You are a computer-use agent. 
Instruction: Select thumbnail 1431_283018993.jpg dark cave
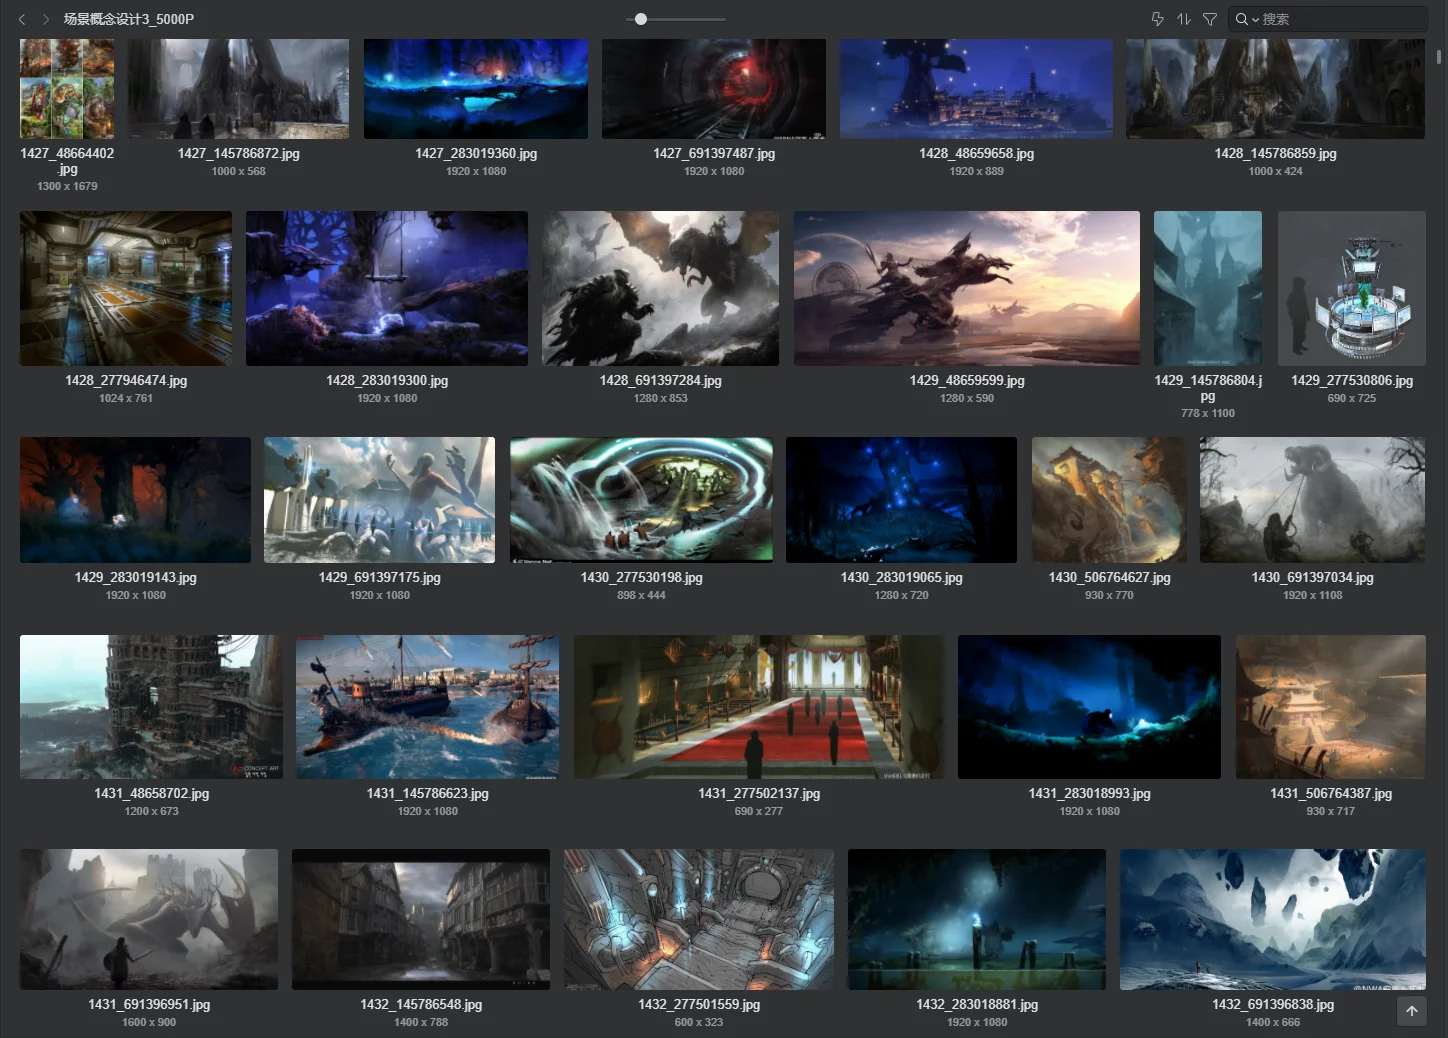pos(1089,707)
